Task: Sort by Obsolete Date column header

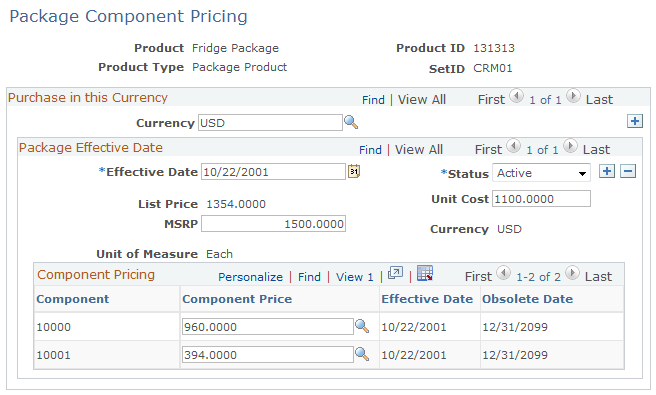Action: (x=528, y=299)
